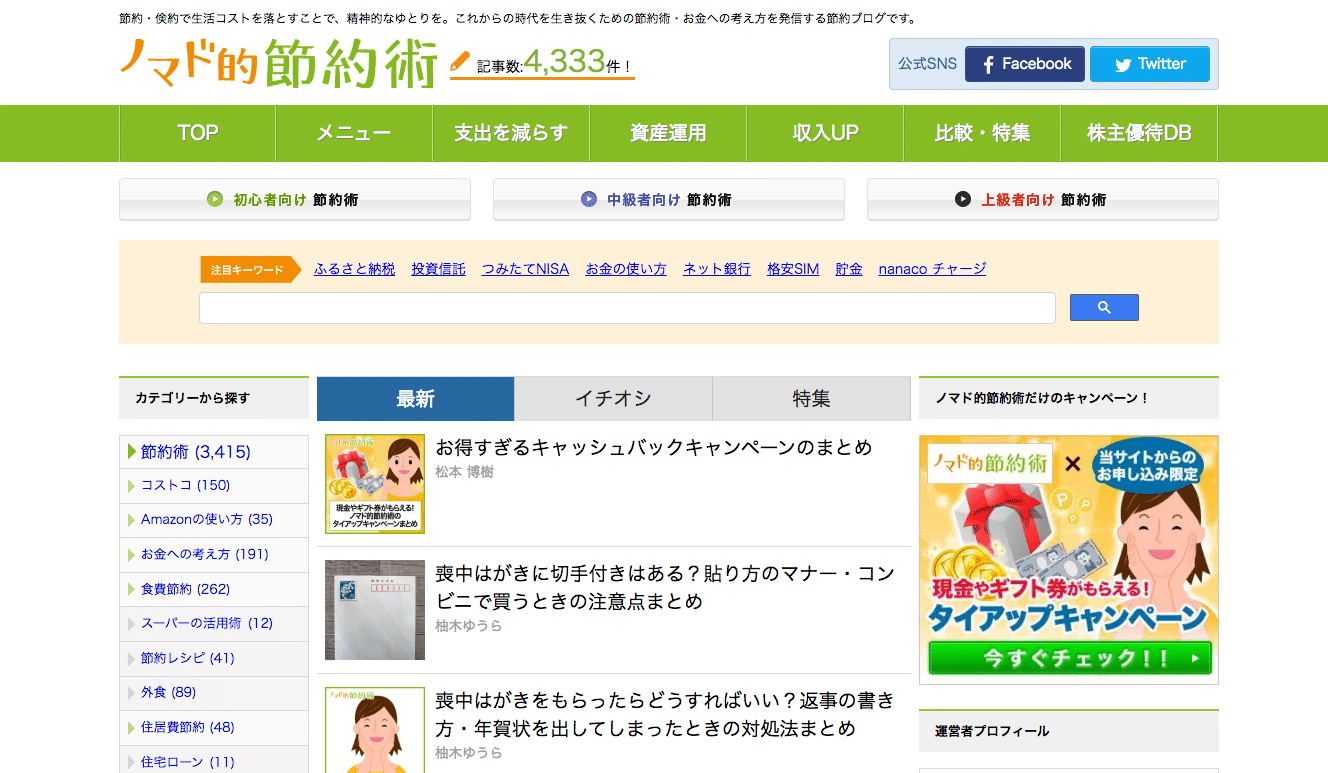Switch to the 特集 tab
Image resolution: width=1328 pixels, height=773 pixels.
click(x=811, y=399)
